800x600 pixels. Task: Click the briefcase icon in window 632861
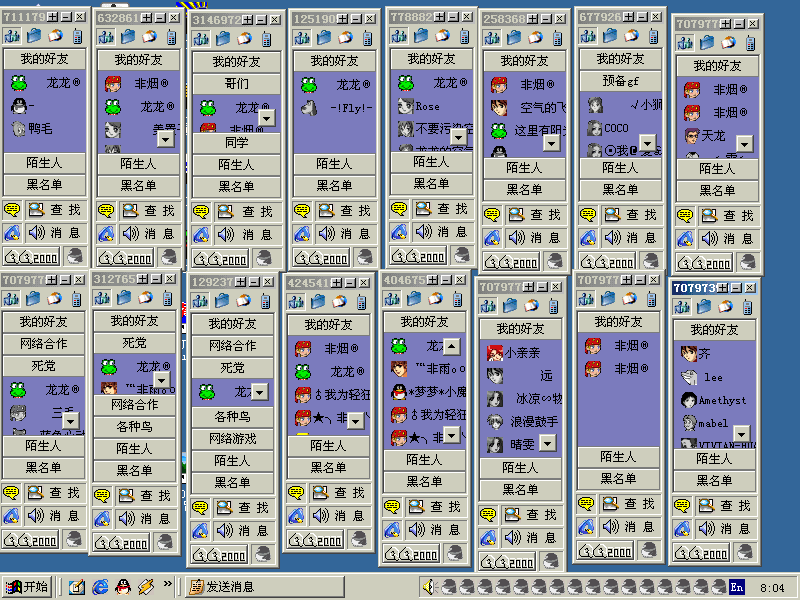point(126,37)
